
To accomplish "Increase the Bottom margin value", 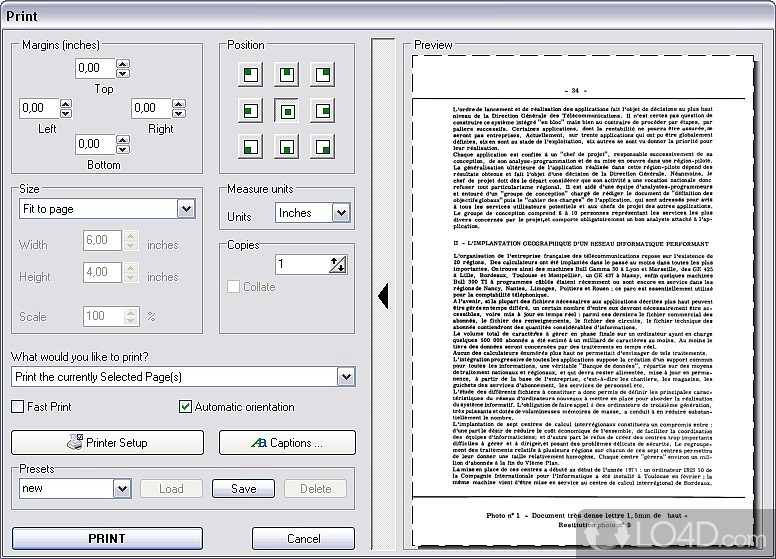I will coord(123,140).
